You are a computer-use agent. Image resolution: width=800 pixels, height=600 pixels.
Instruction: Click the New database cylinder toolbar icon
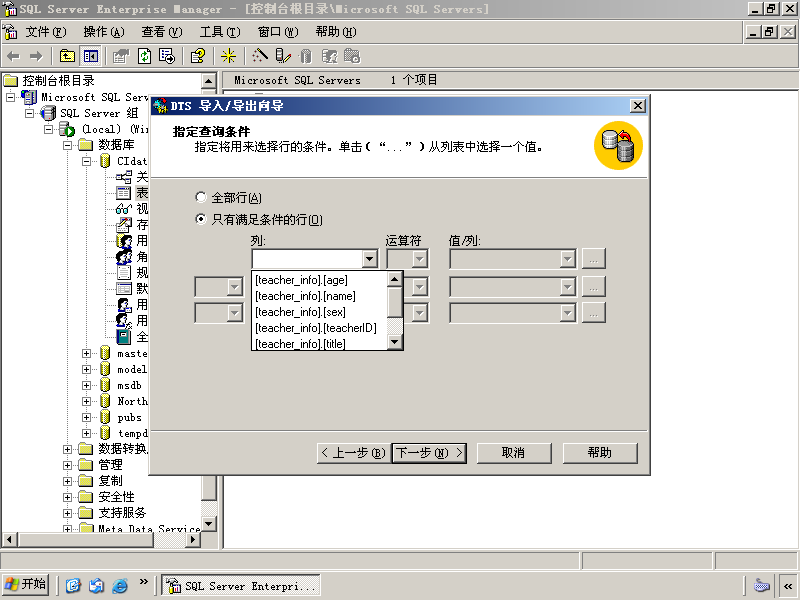coord(306,56)
